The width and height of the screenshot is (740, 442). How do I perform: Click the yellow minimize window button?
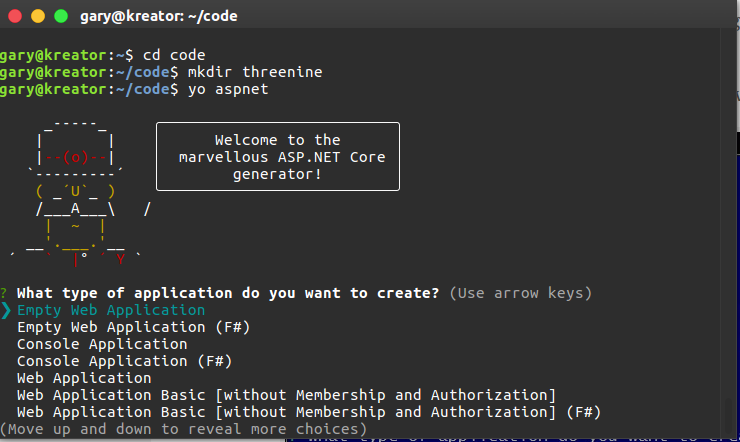coord(38,16)
